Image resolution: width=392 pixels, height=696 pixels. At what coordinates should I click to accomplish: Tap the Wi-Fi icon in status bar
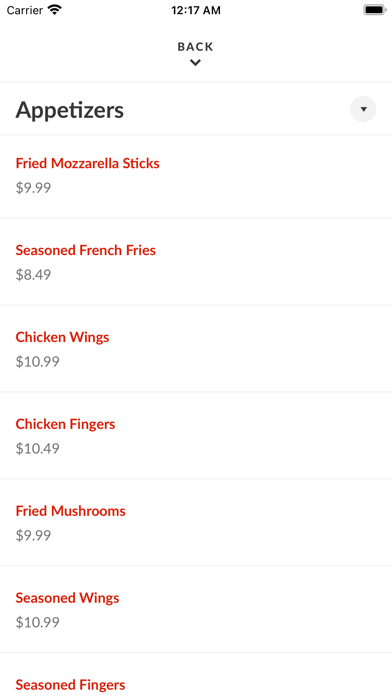coord(55,10)
